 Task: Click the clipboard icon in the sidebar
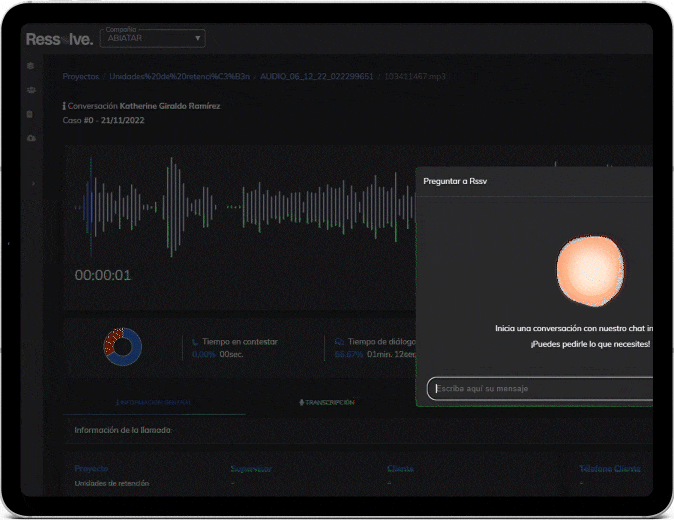pos(31,115)
